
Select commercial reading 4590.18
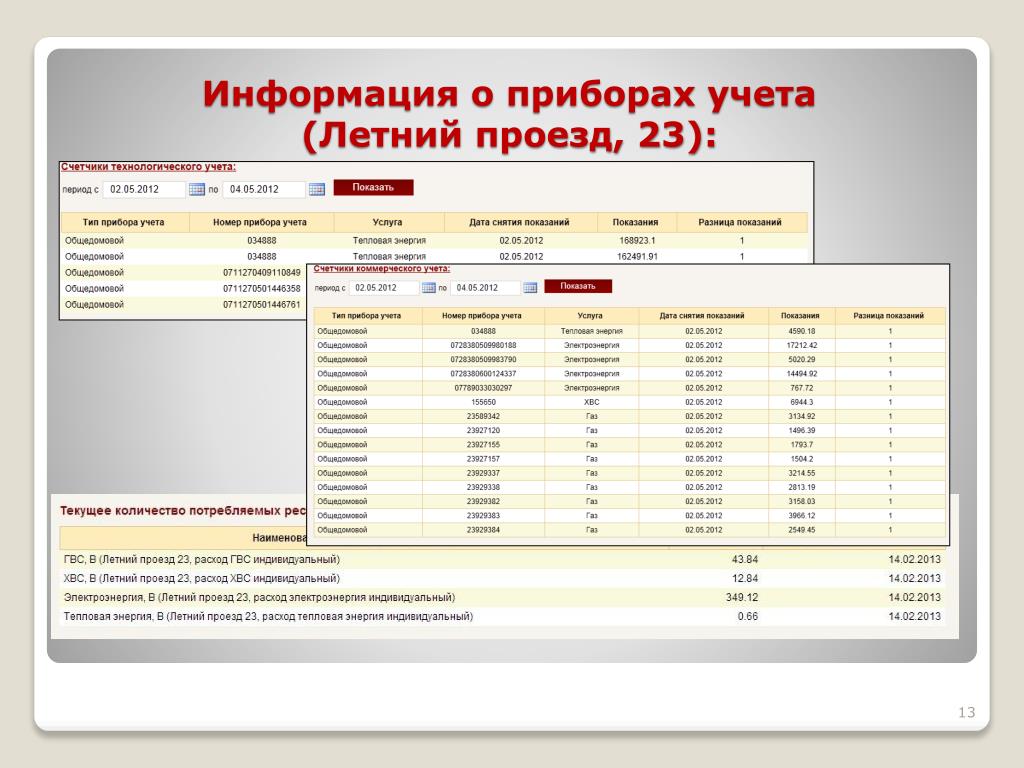click(x=802, y=332)
